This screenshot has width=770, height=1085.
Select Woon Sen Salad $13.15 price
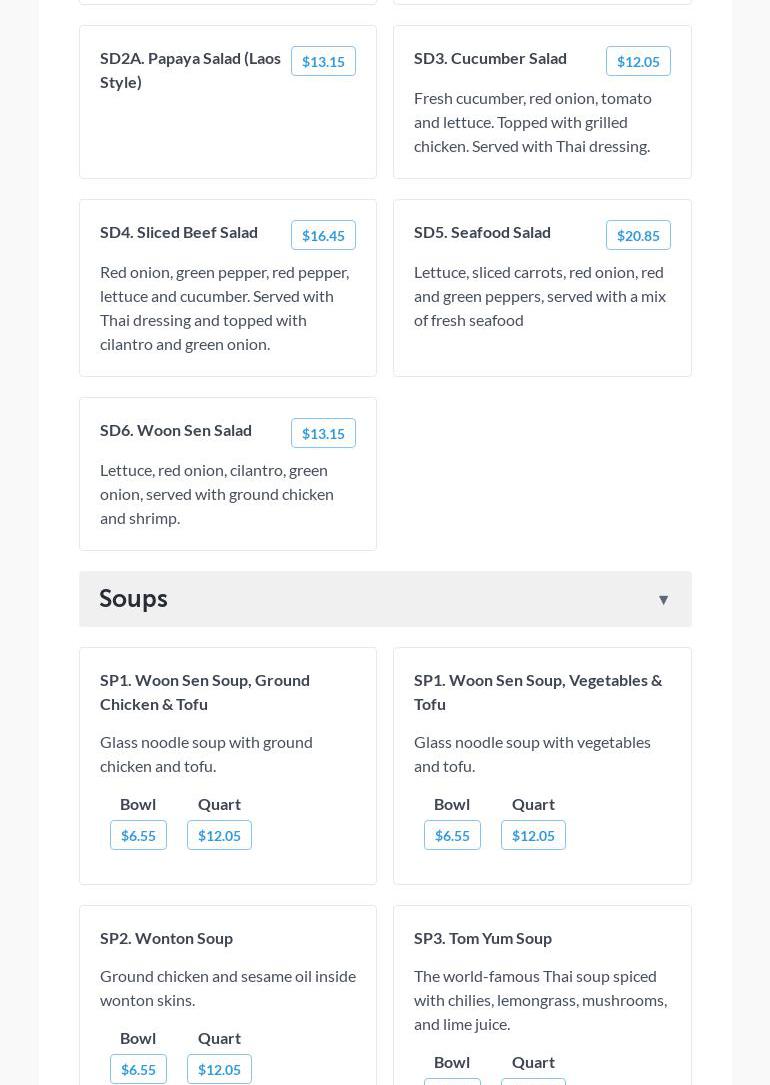point(323,434)
